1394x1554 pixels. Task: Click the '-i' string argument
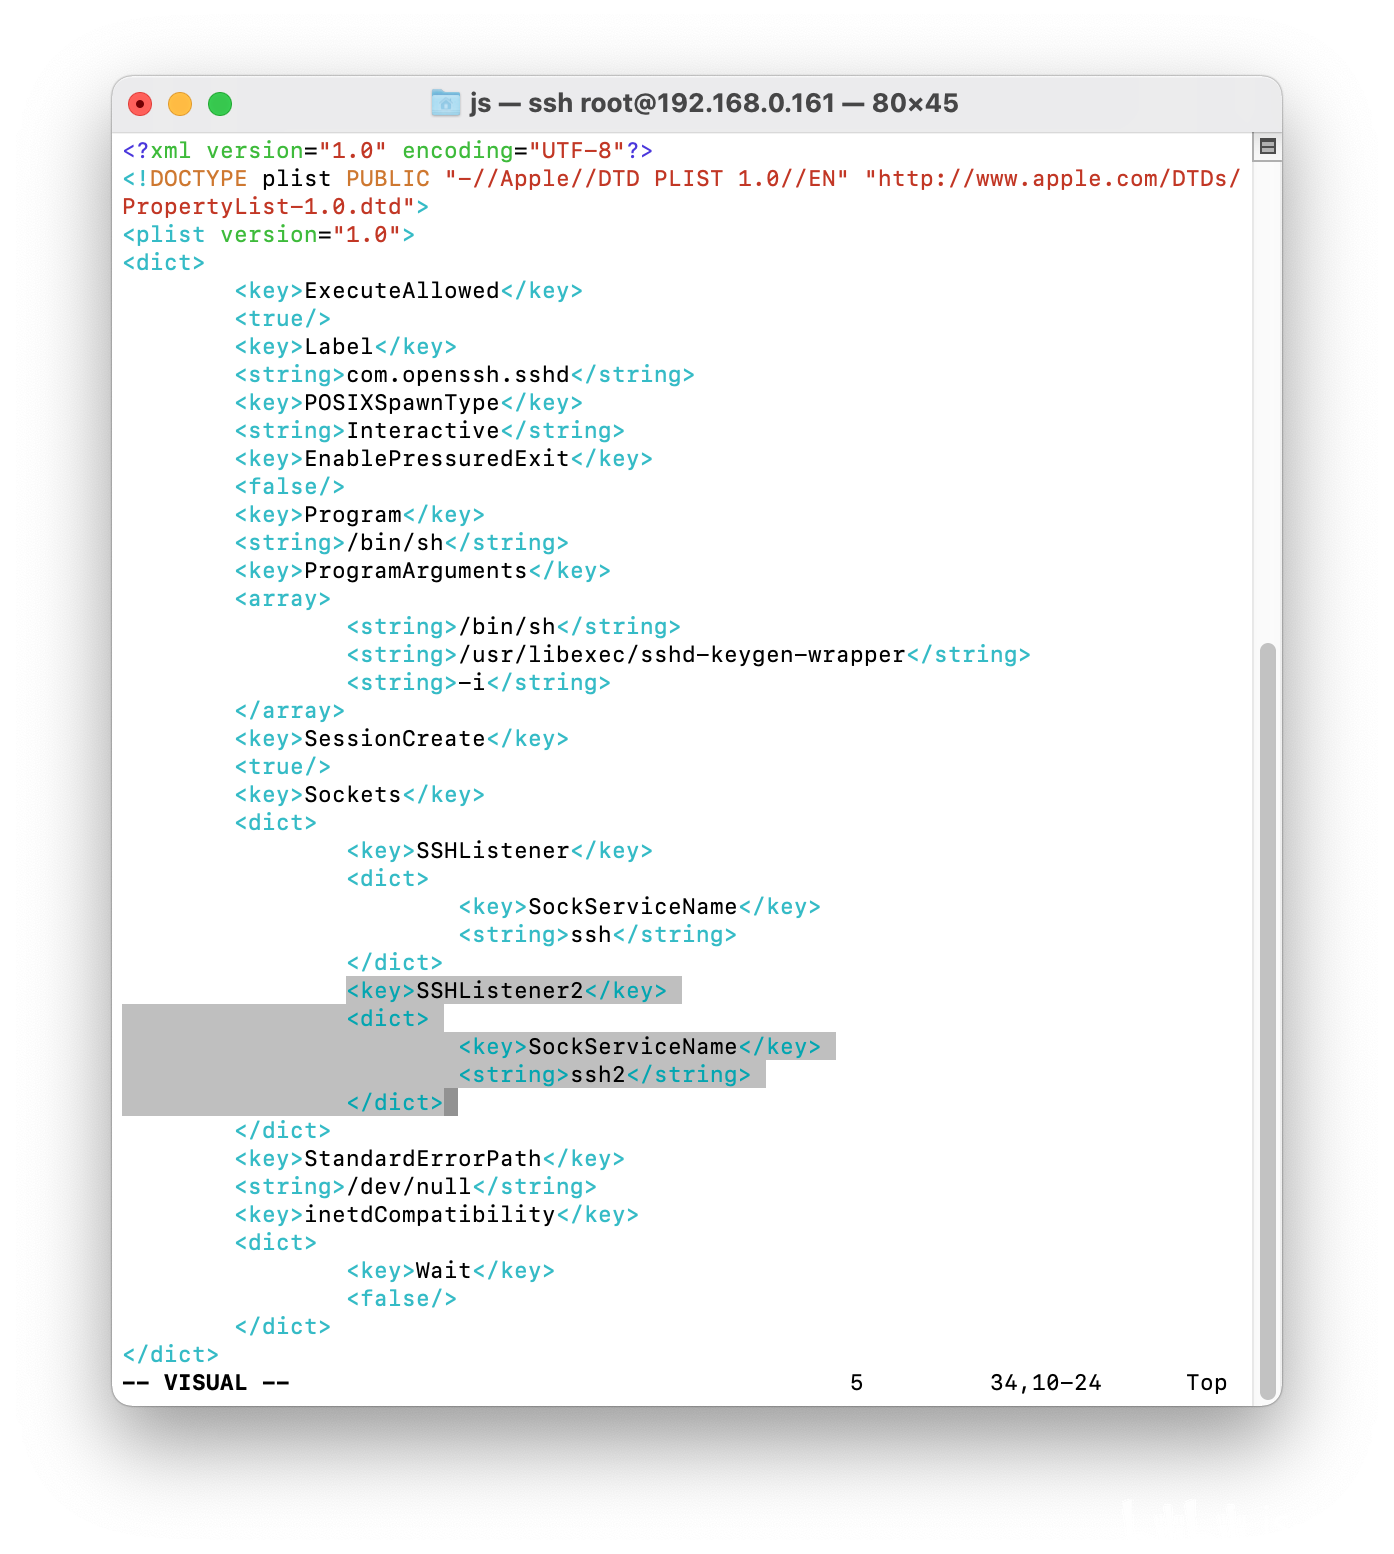tap(472, 683)
